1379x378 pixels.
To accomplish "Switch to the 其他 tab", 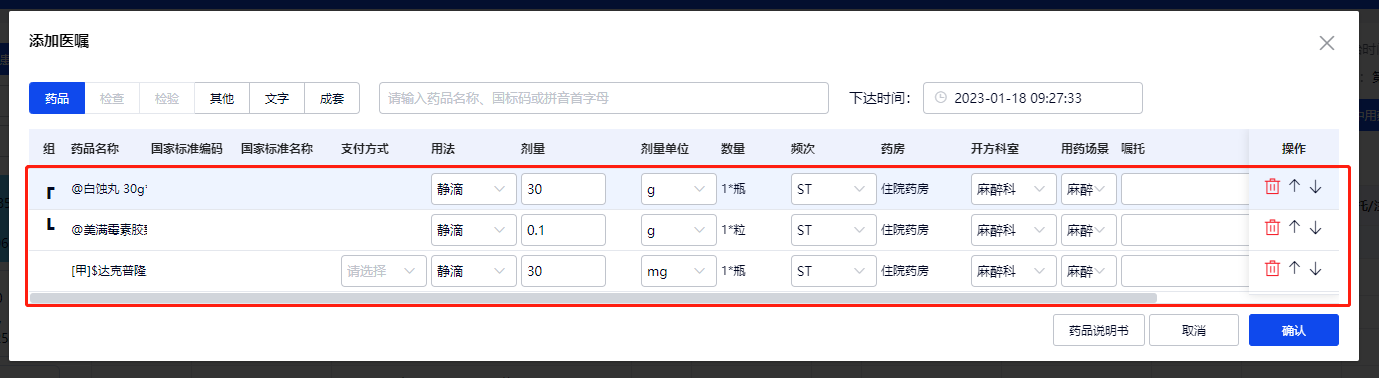I will 222,98.
